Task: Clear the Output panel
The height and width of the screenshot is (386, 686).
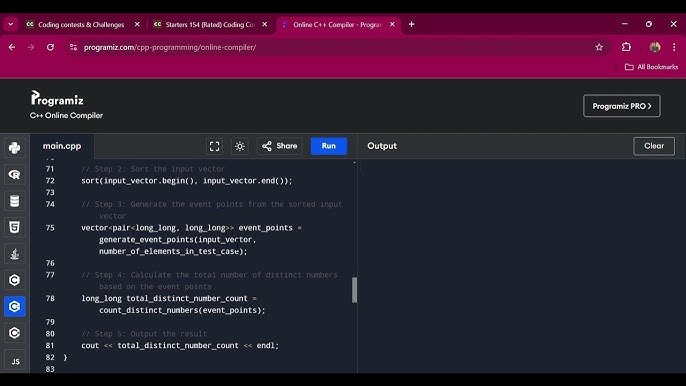Action: (x=654, y=146)
